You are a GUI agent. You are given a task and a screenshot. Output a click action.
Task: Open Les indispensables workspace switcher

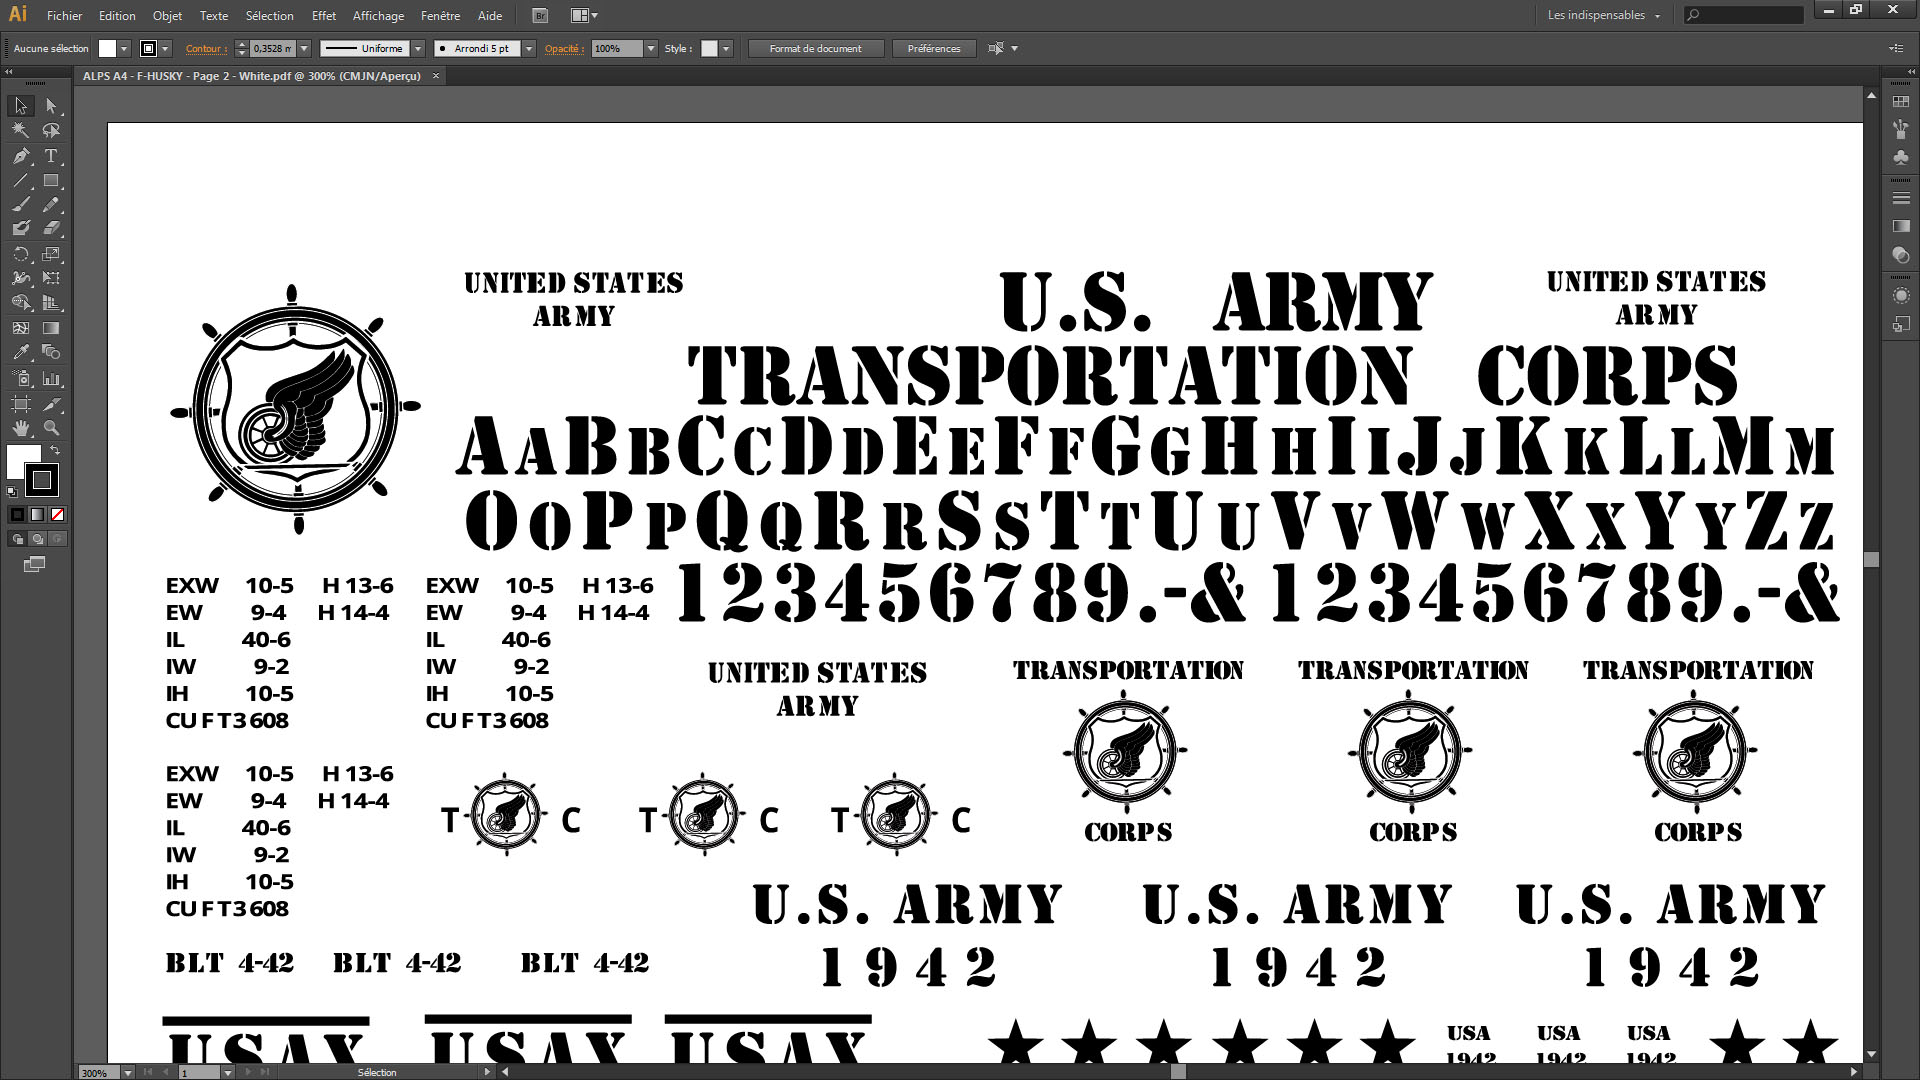tap(1603, 15)
